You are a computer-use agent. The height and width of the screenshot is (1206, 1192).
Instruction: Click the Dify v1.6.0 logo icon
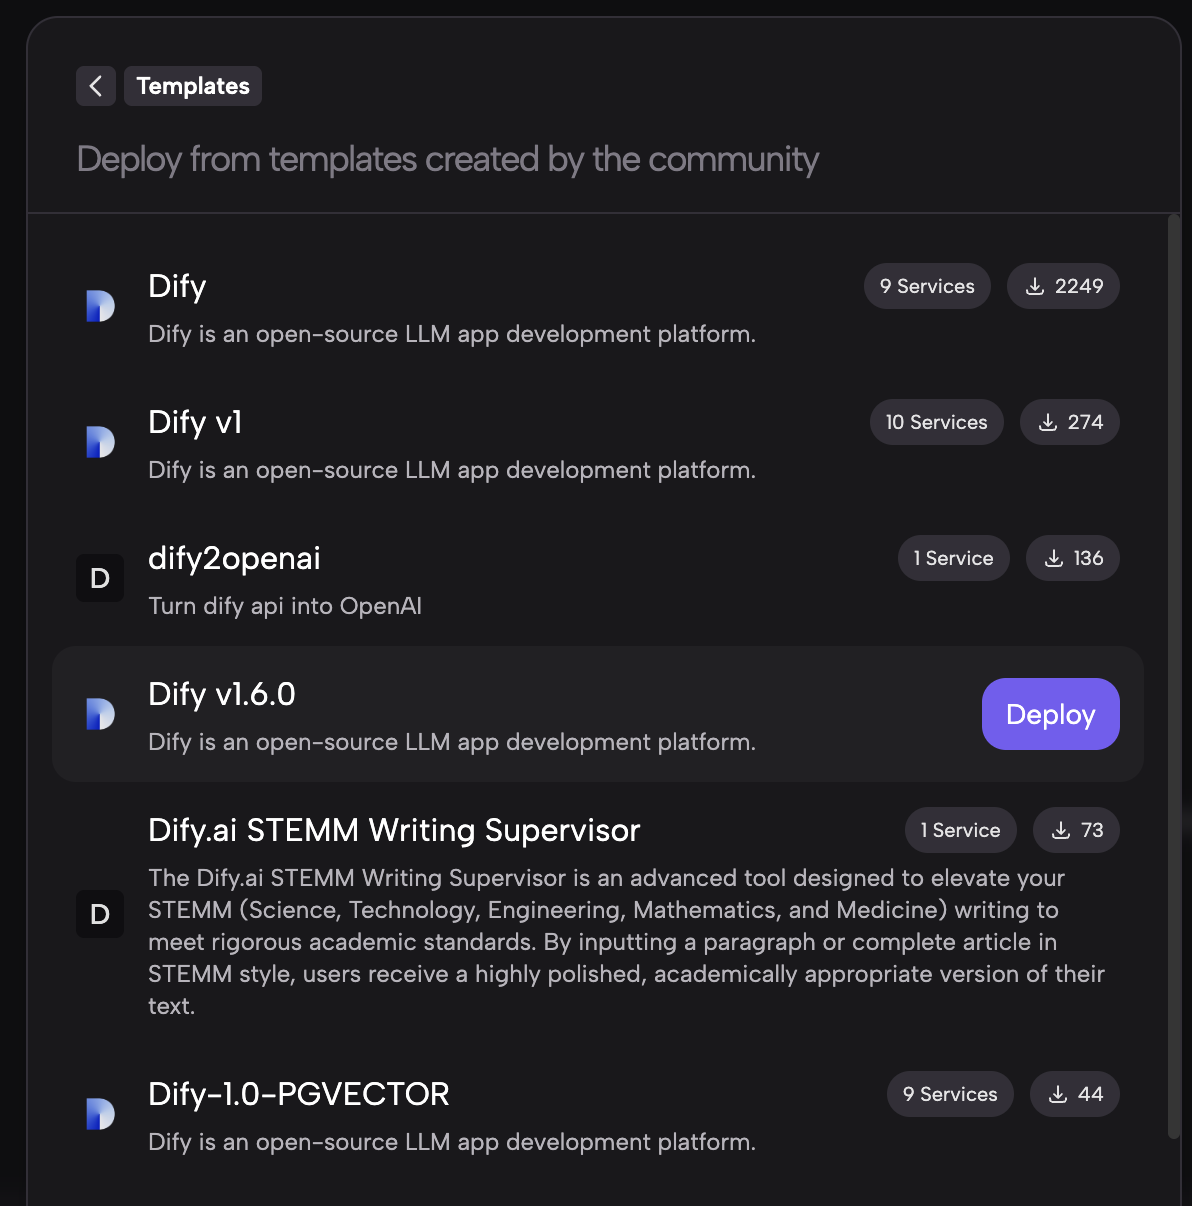[x=100, y=714]
